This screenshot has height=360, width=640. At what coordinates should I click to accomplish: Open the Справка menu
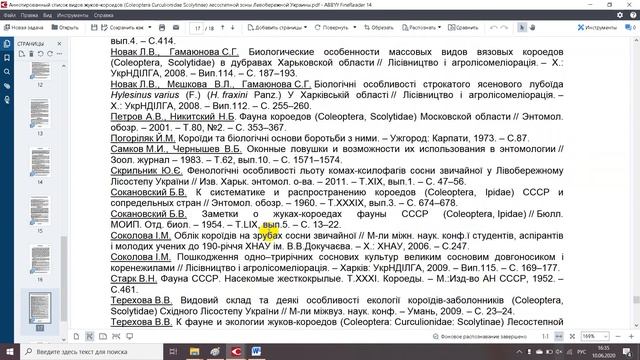click(x=104, y=15)
